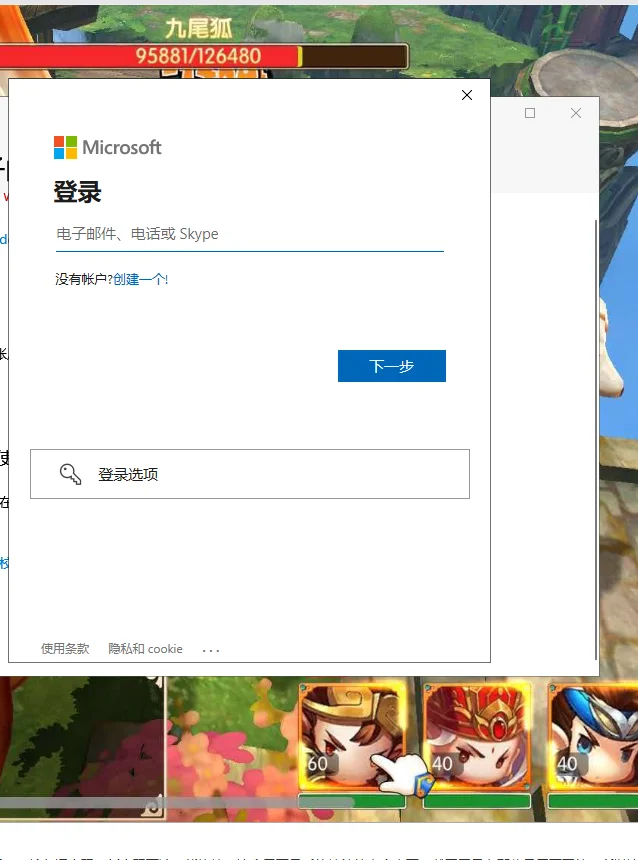
Task: Select the red-helmet level 40 hero portrait
Action: (477, 737)
